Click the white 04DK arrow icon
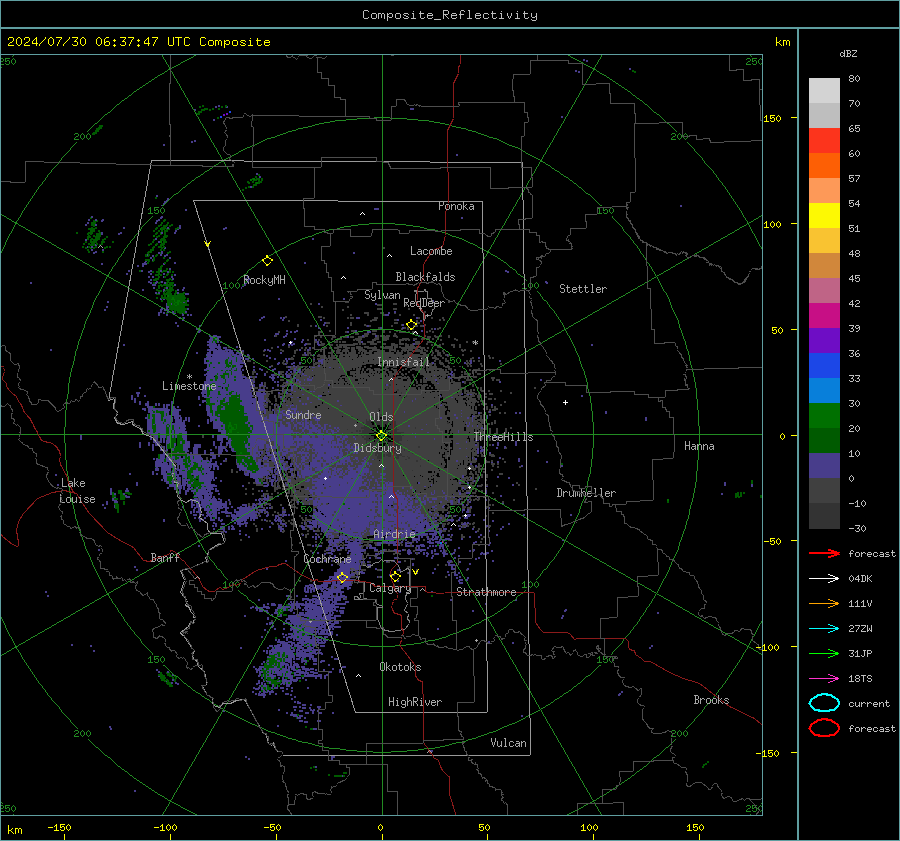Image resolution: width=900 pixels, height=841 pixels. 824,579
